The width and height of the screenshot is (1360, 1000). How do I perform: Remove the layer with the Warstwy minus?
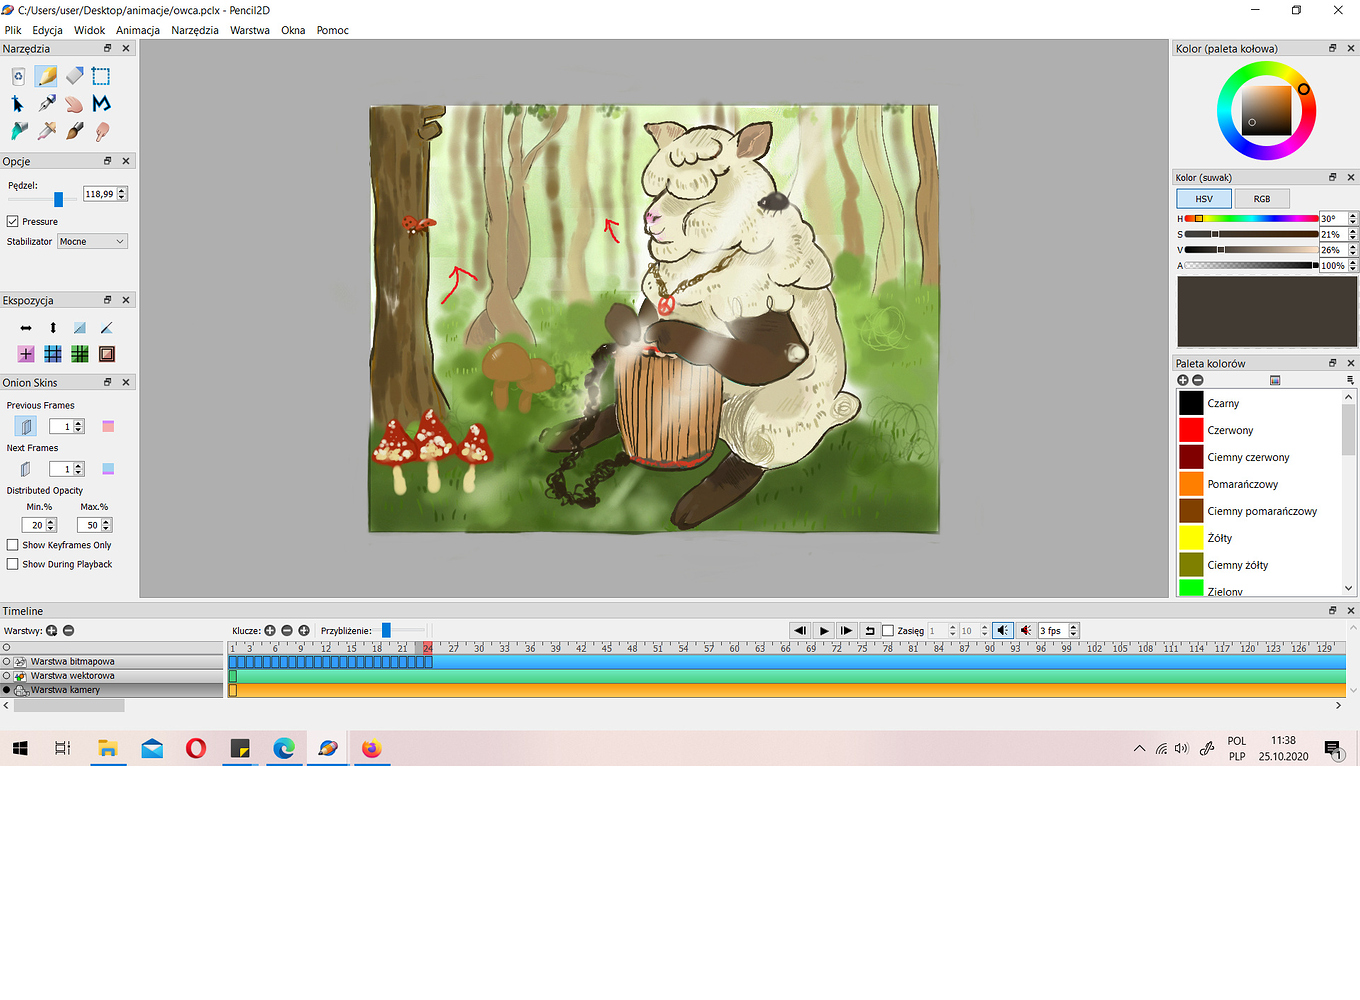coord(68,630)
